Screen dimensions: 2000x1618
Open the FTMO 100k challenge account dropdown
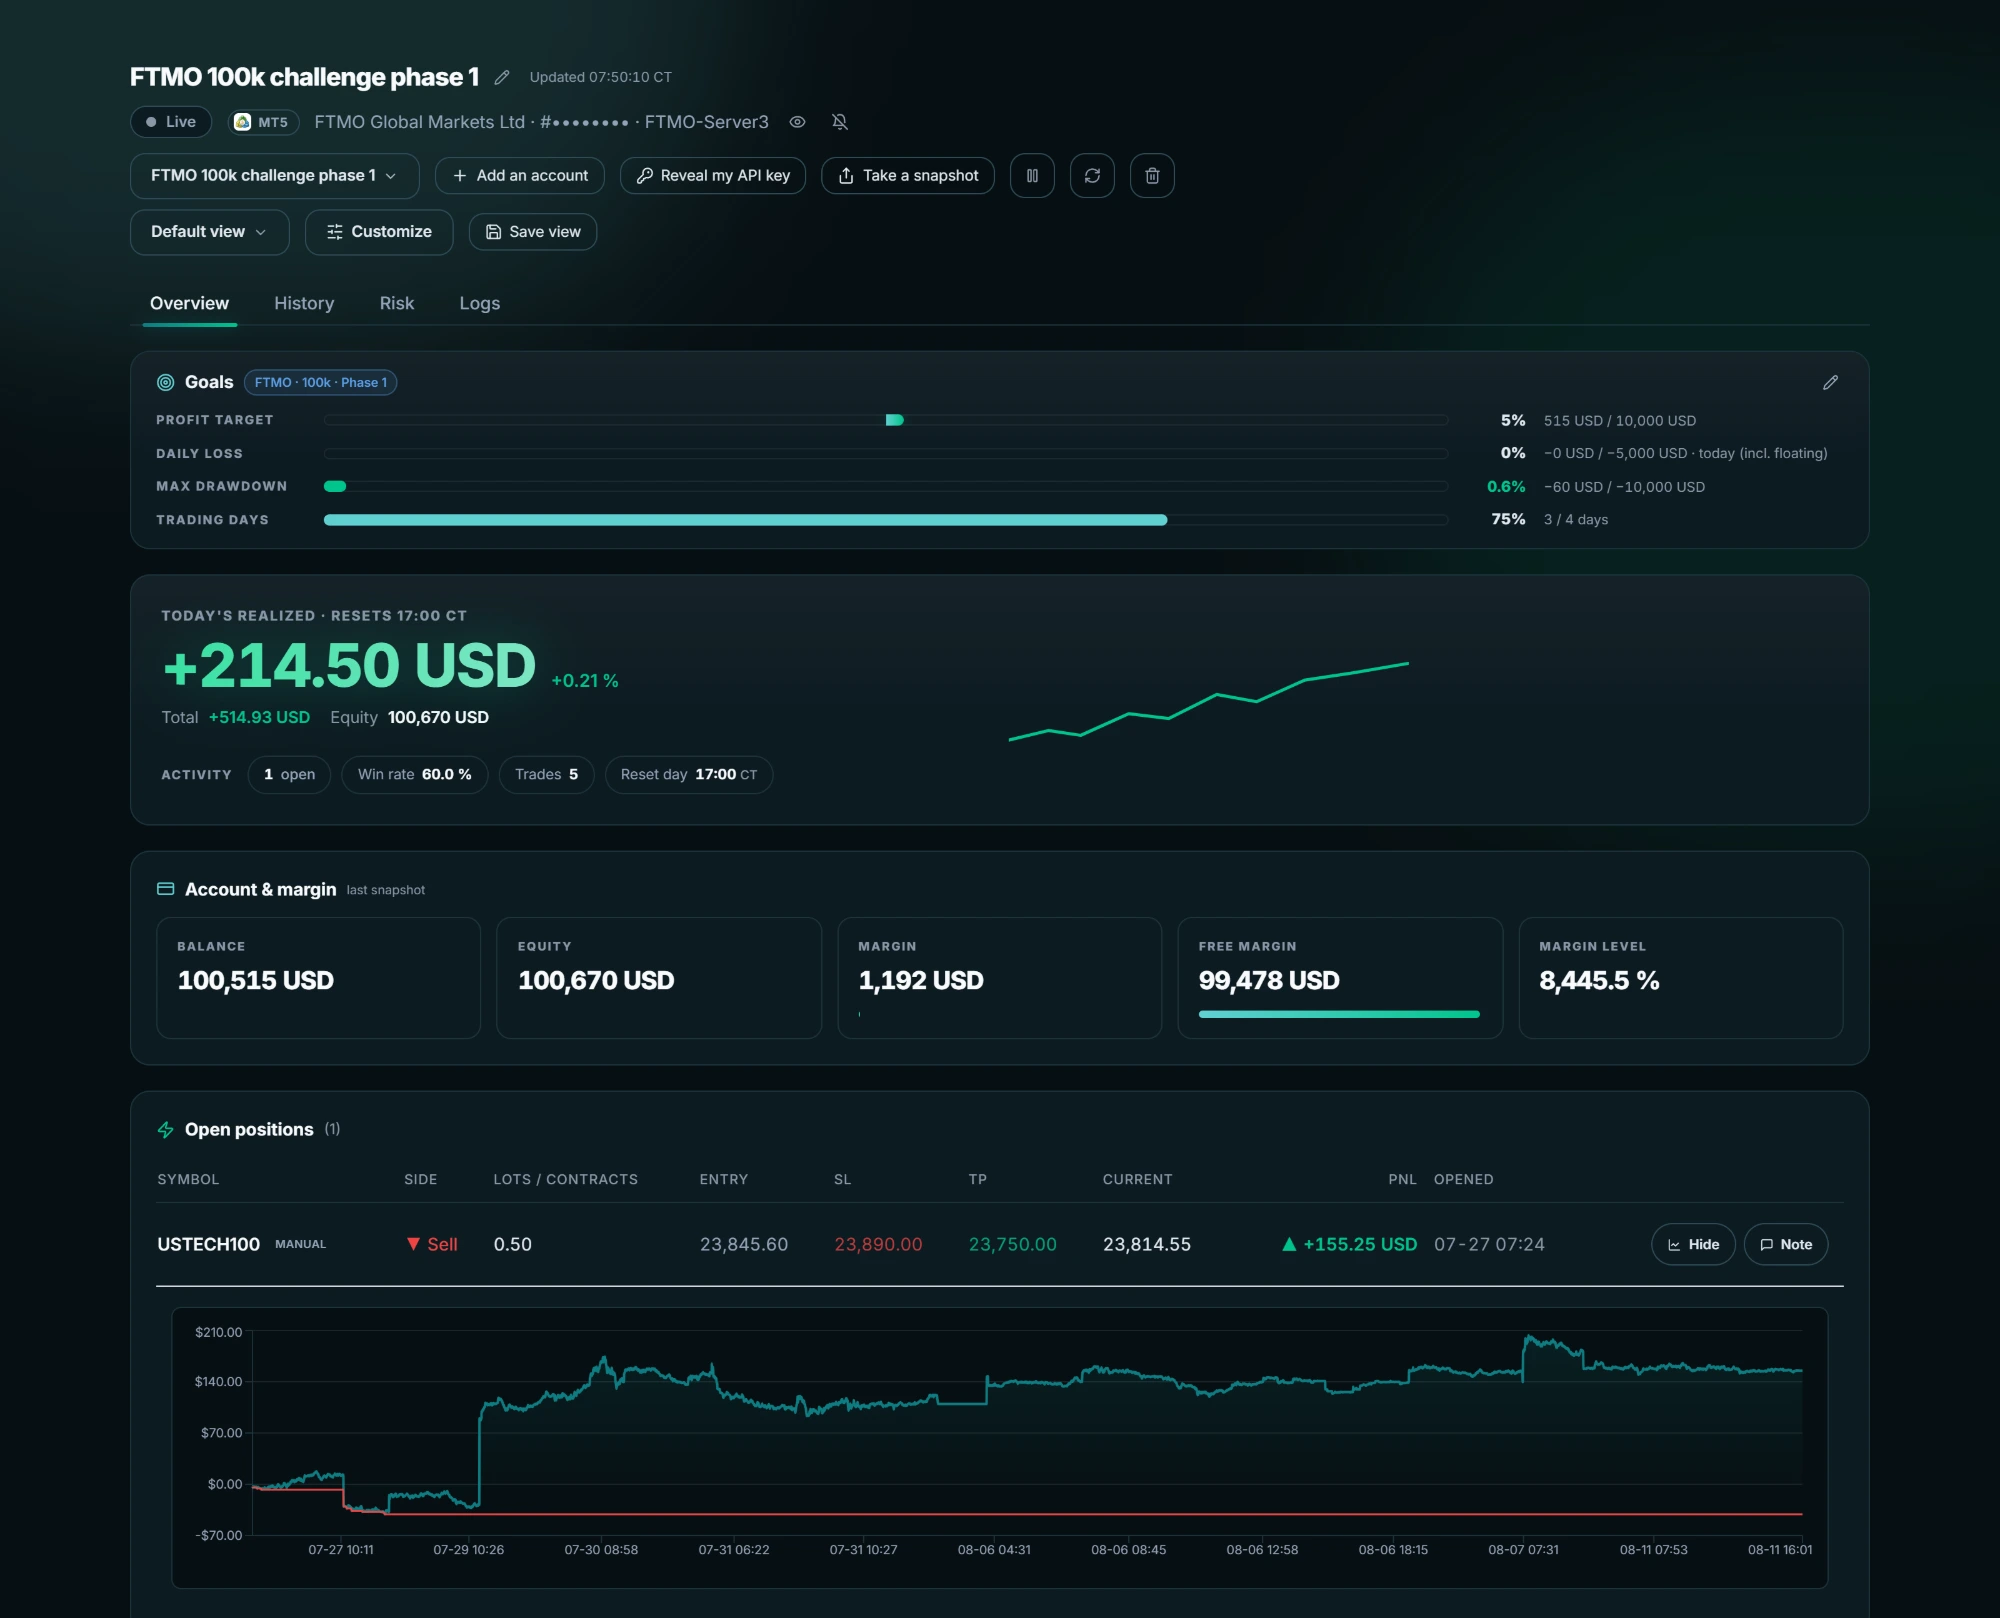(x=275, y=176)
